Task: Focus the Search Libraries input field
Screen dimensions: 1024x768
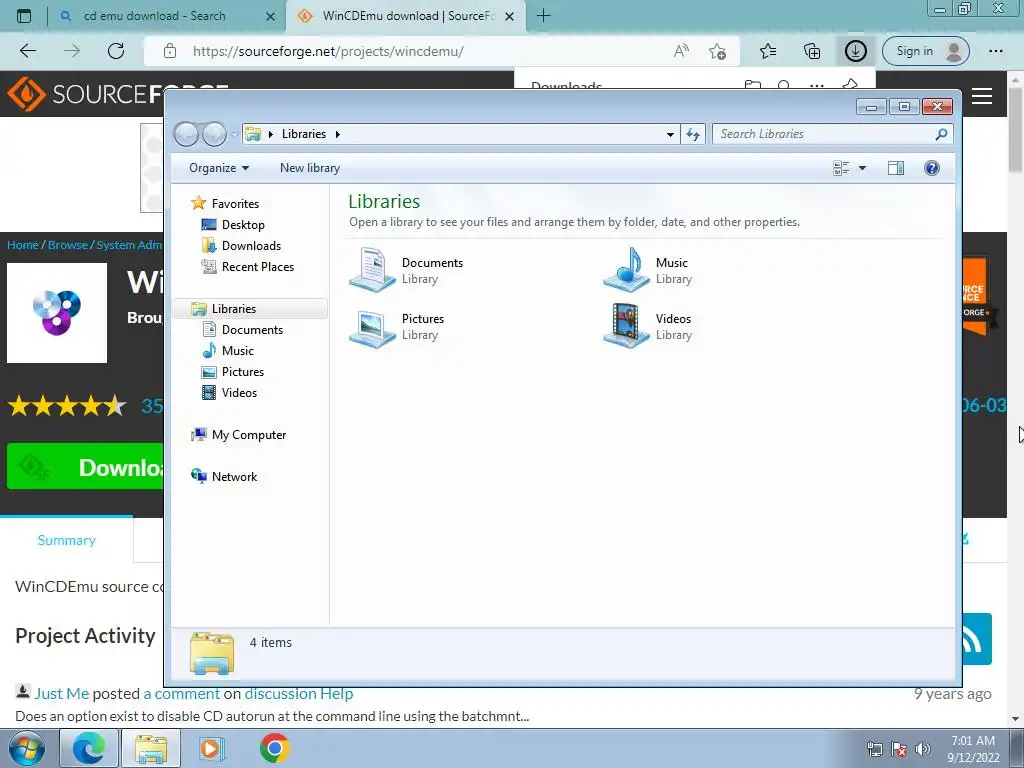Action: [825, 135]
